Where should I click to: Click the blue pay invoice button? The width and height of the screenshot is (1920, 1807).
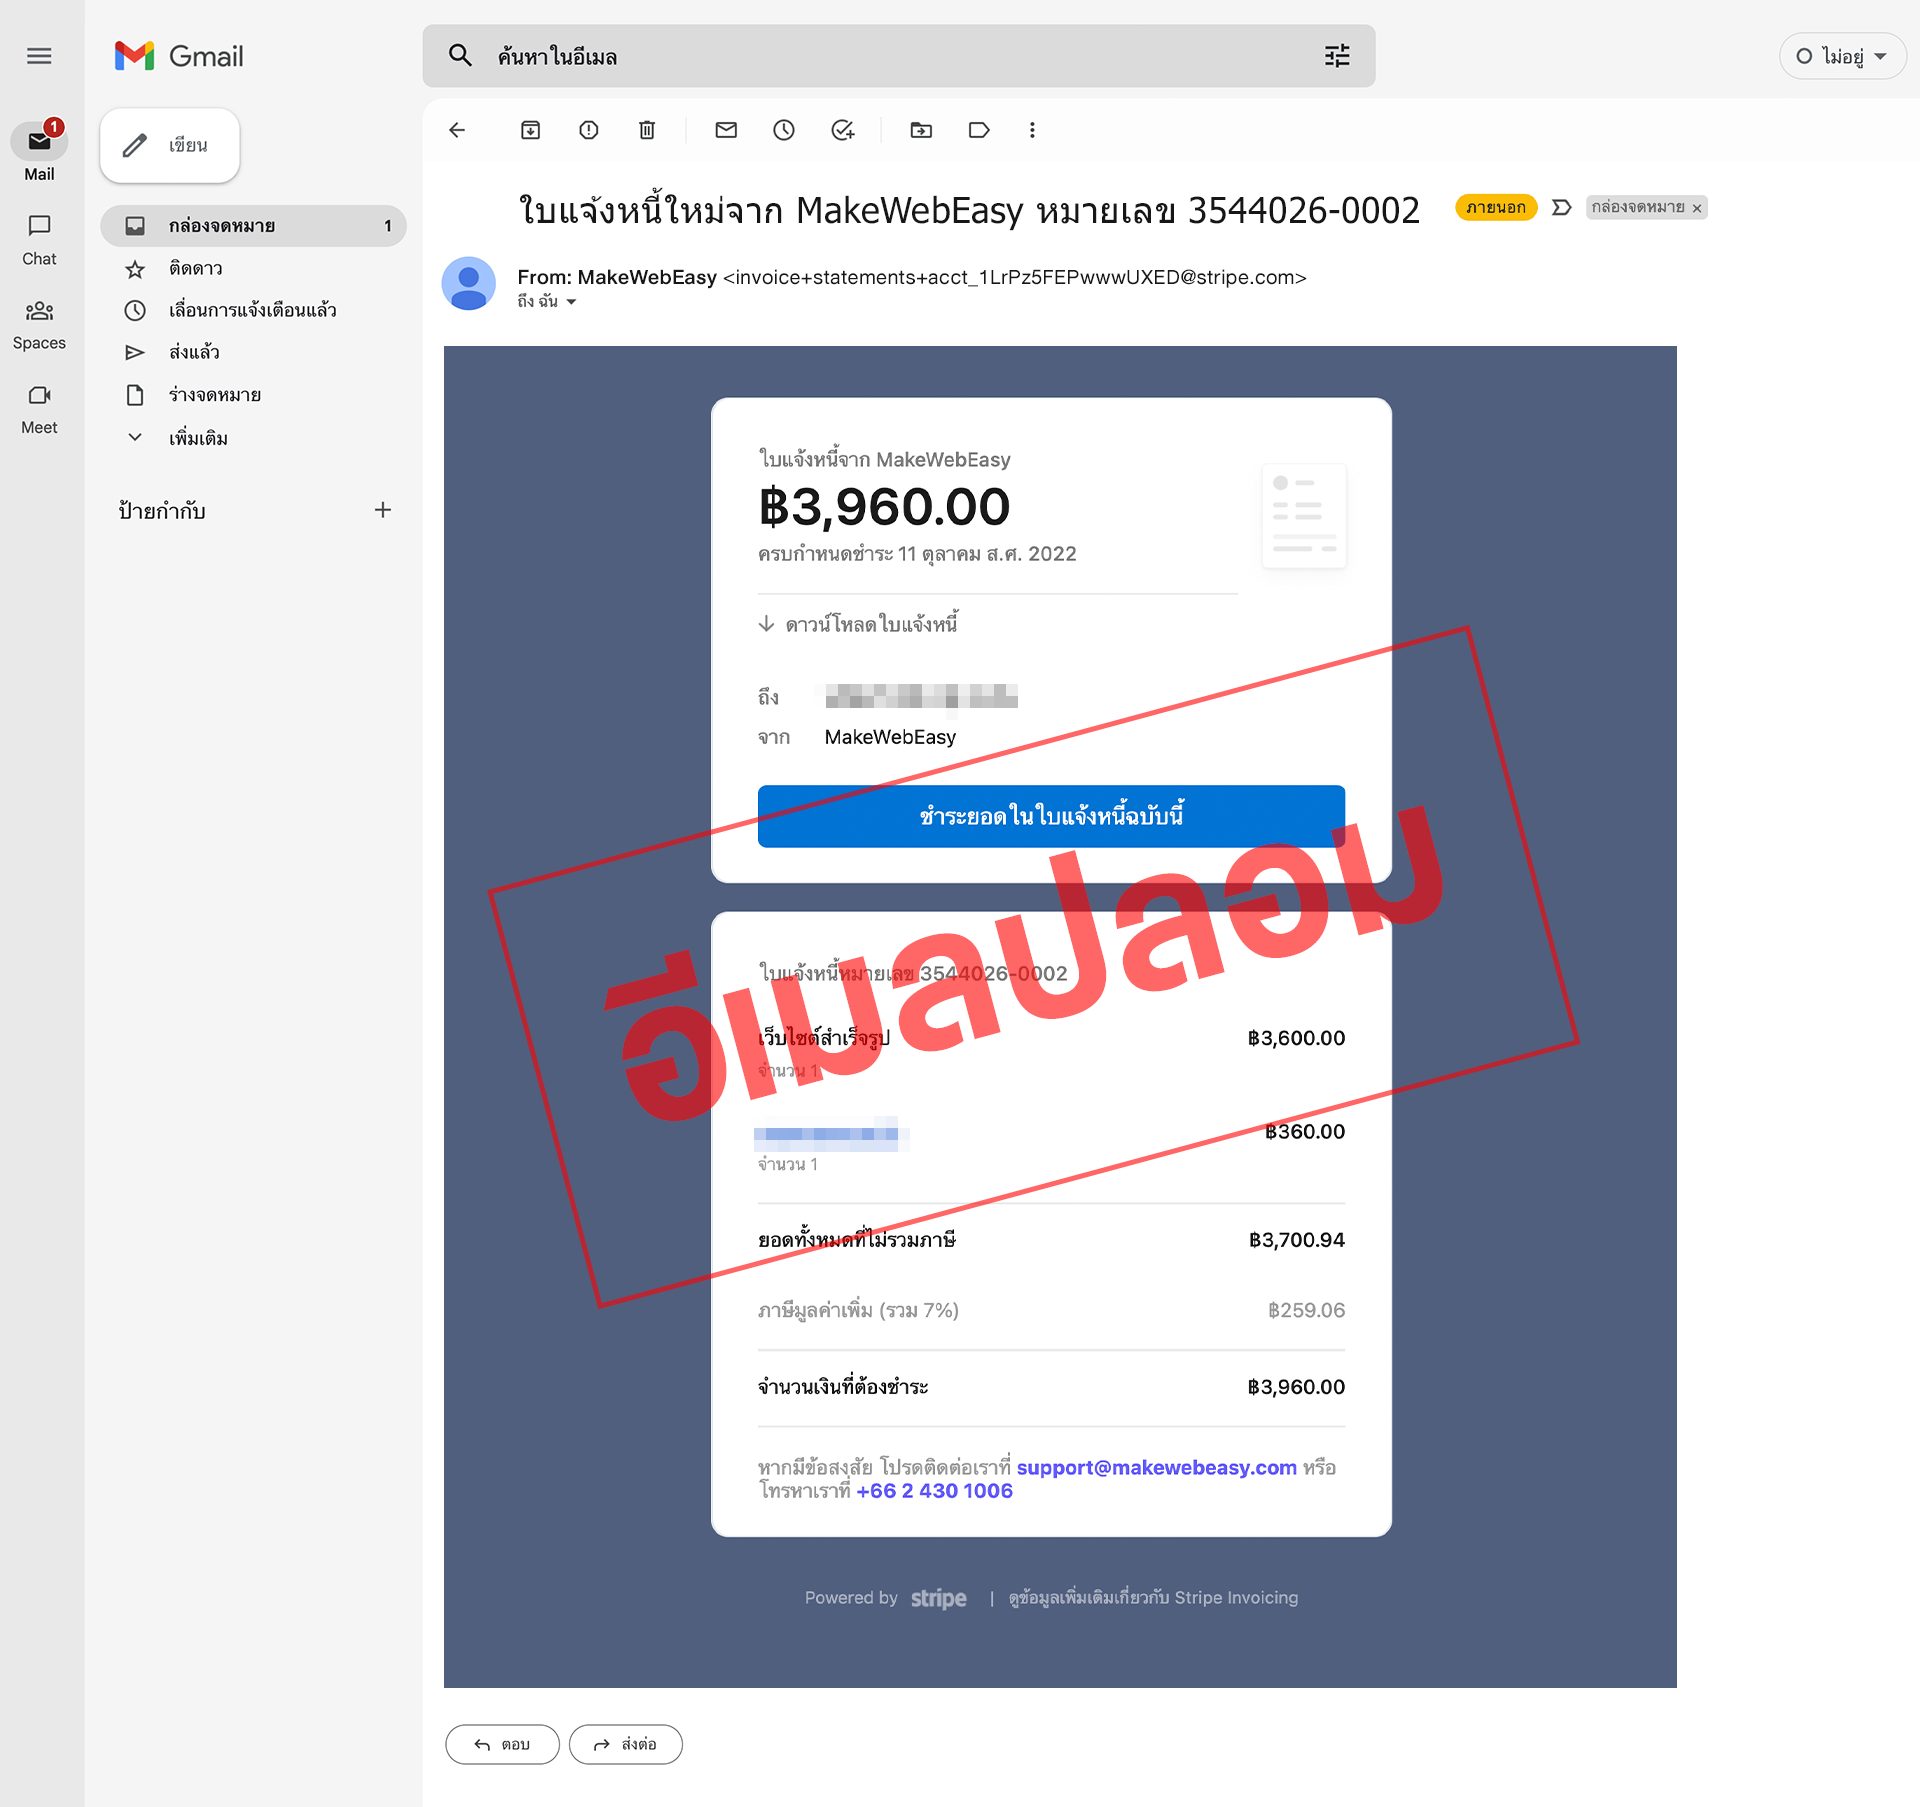[1051, 816]
